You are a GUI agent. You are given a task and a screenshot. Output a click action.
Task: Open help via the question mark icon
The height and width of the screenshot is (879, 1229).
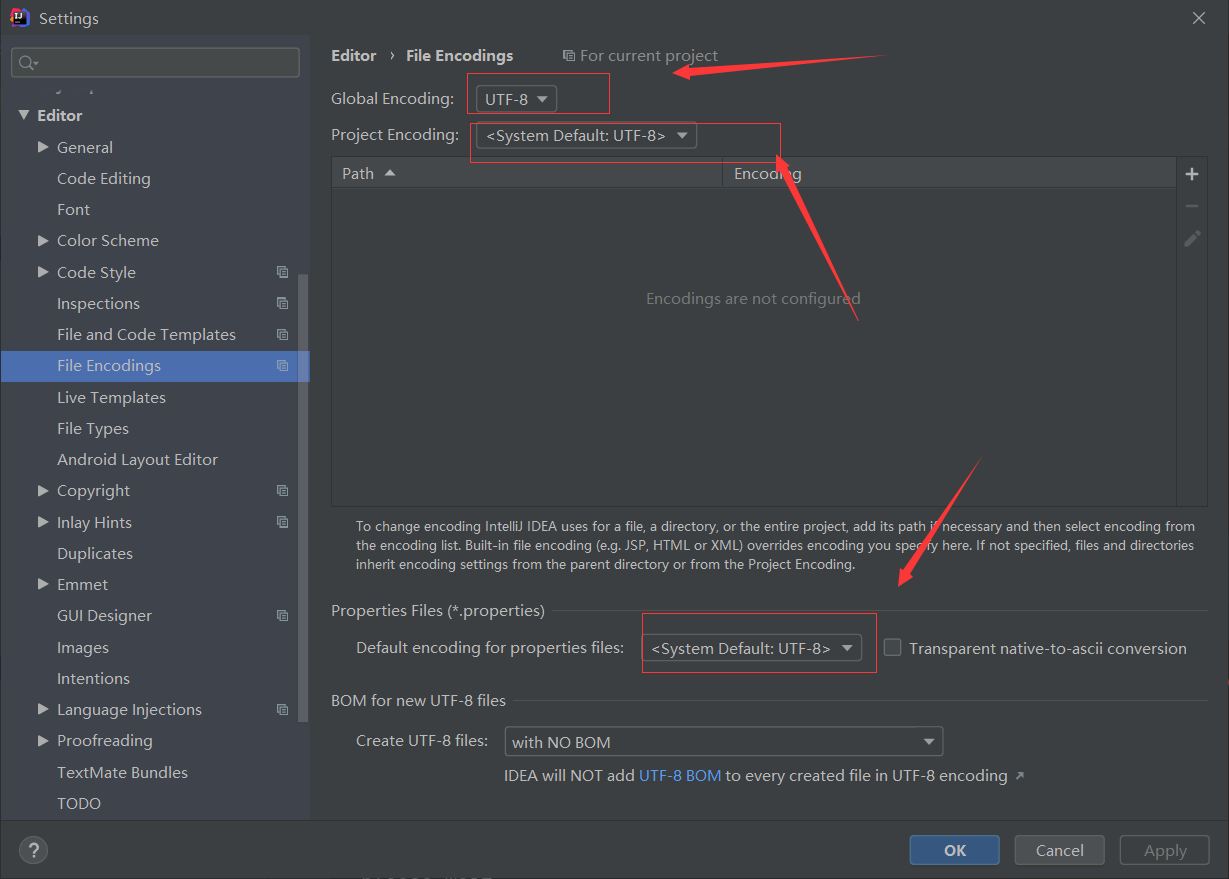coord(33,850)
